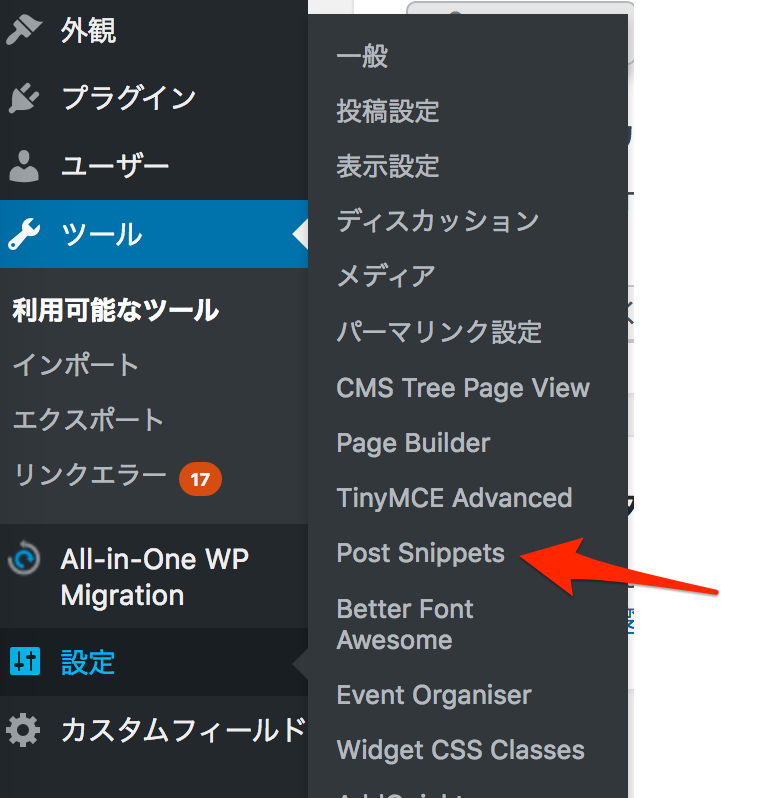Image resolution: width=760 pixels, height=798 pixels.
Task: Open Post Snippets settings
Action: [x=420, y=553]
